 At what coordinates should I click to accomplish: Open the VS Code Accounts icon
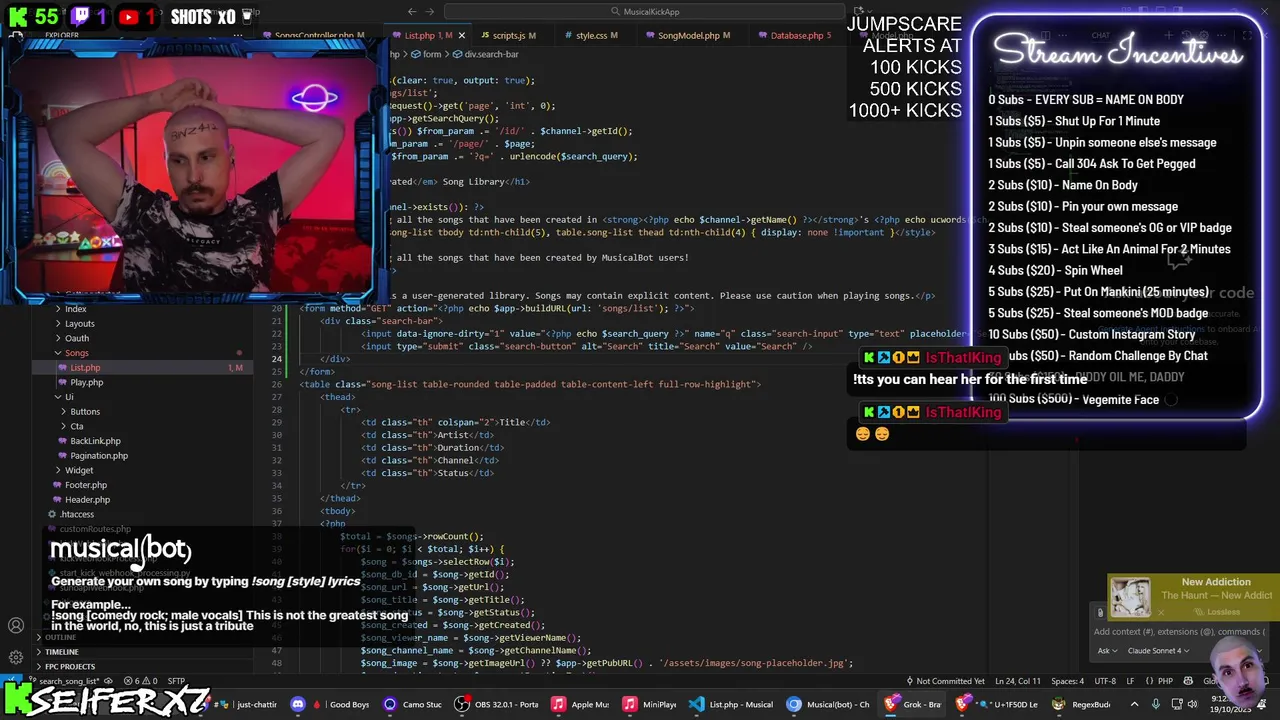(16, 626)
